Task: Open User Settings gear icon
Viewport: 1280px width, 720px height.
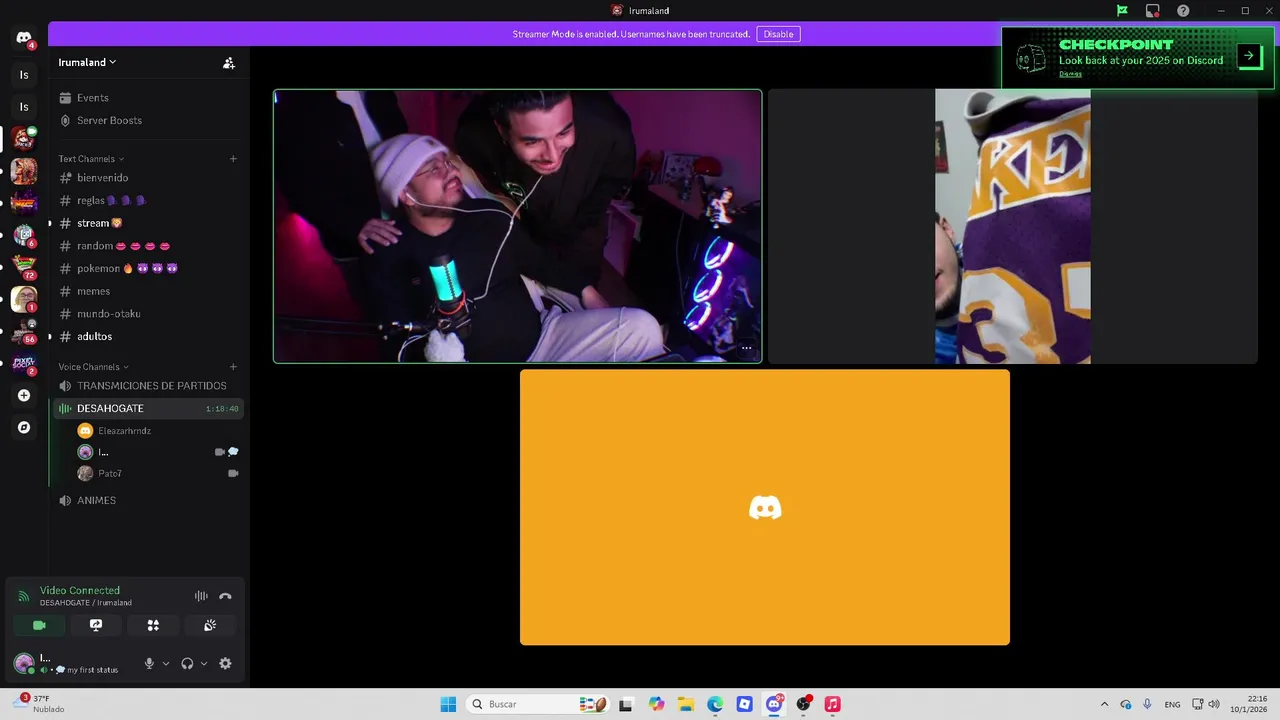Action: pos(225,663)
